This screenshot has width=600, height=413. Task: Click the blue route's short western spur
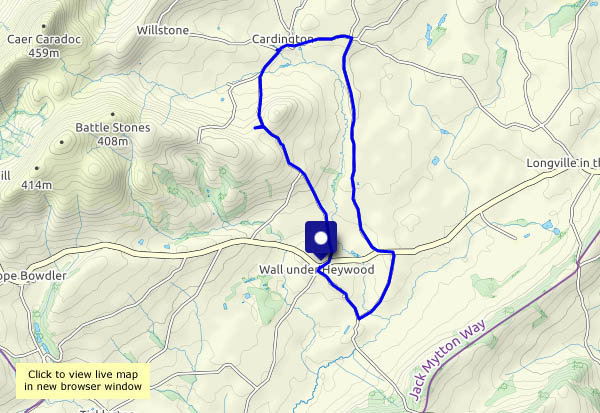pyautogui.click(x=258, y=127)
